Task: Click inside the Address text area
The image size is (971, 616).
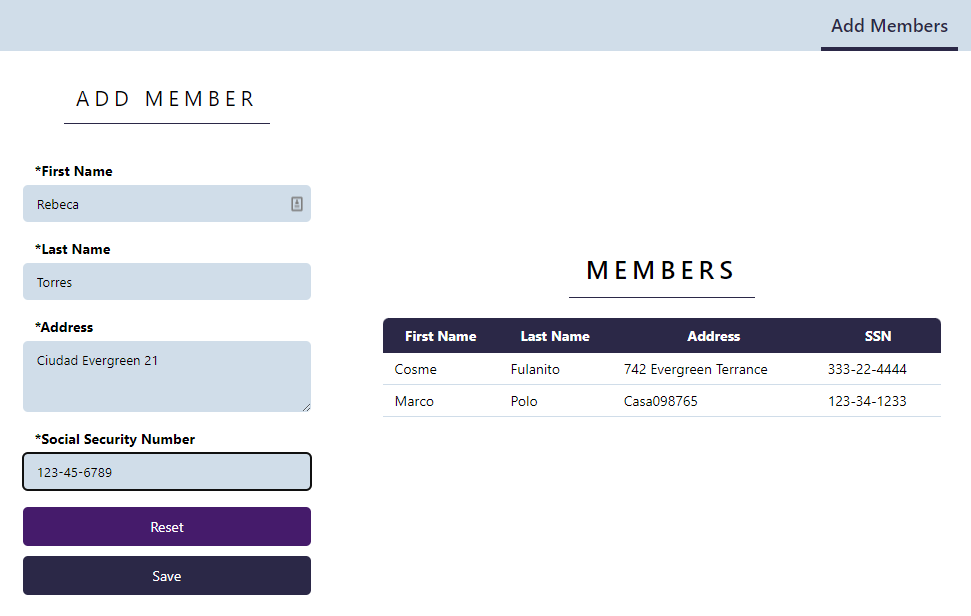Action: coord(166,376)
